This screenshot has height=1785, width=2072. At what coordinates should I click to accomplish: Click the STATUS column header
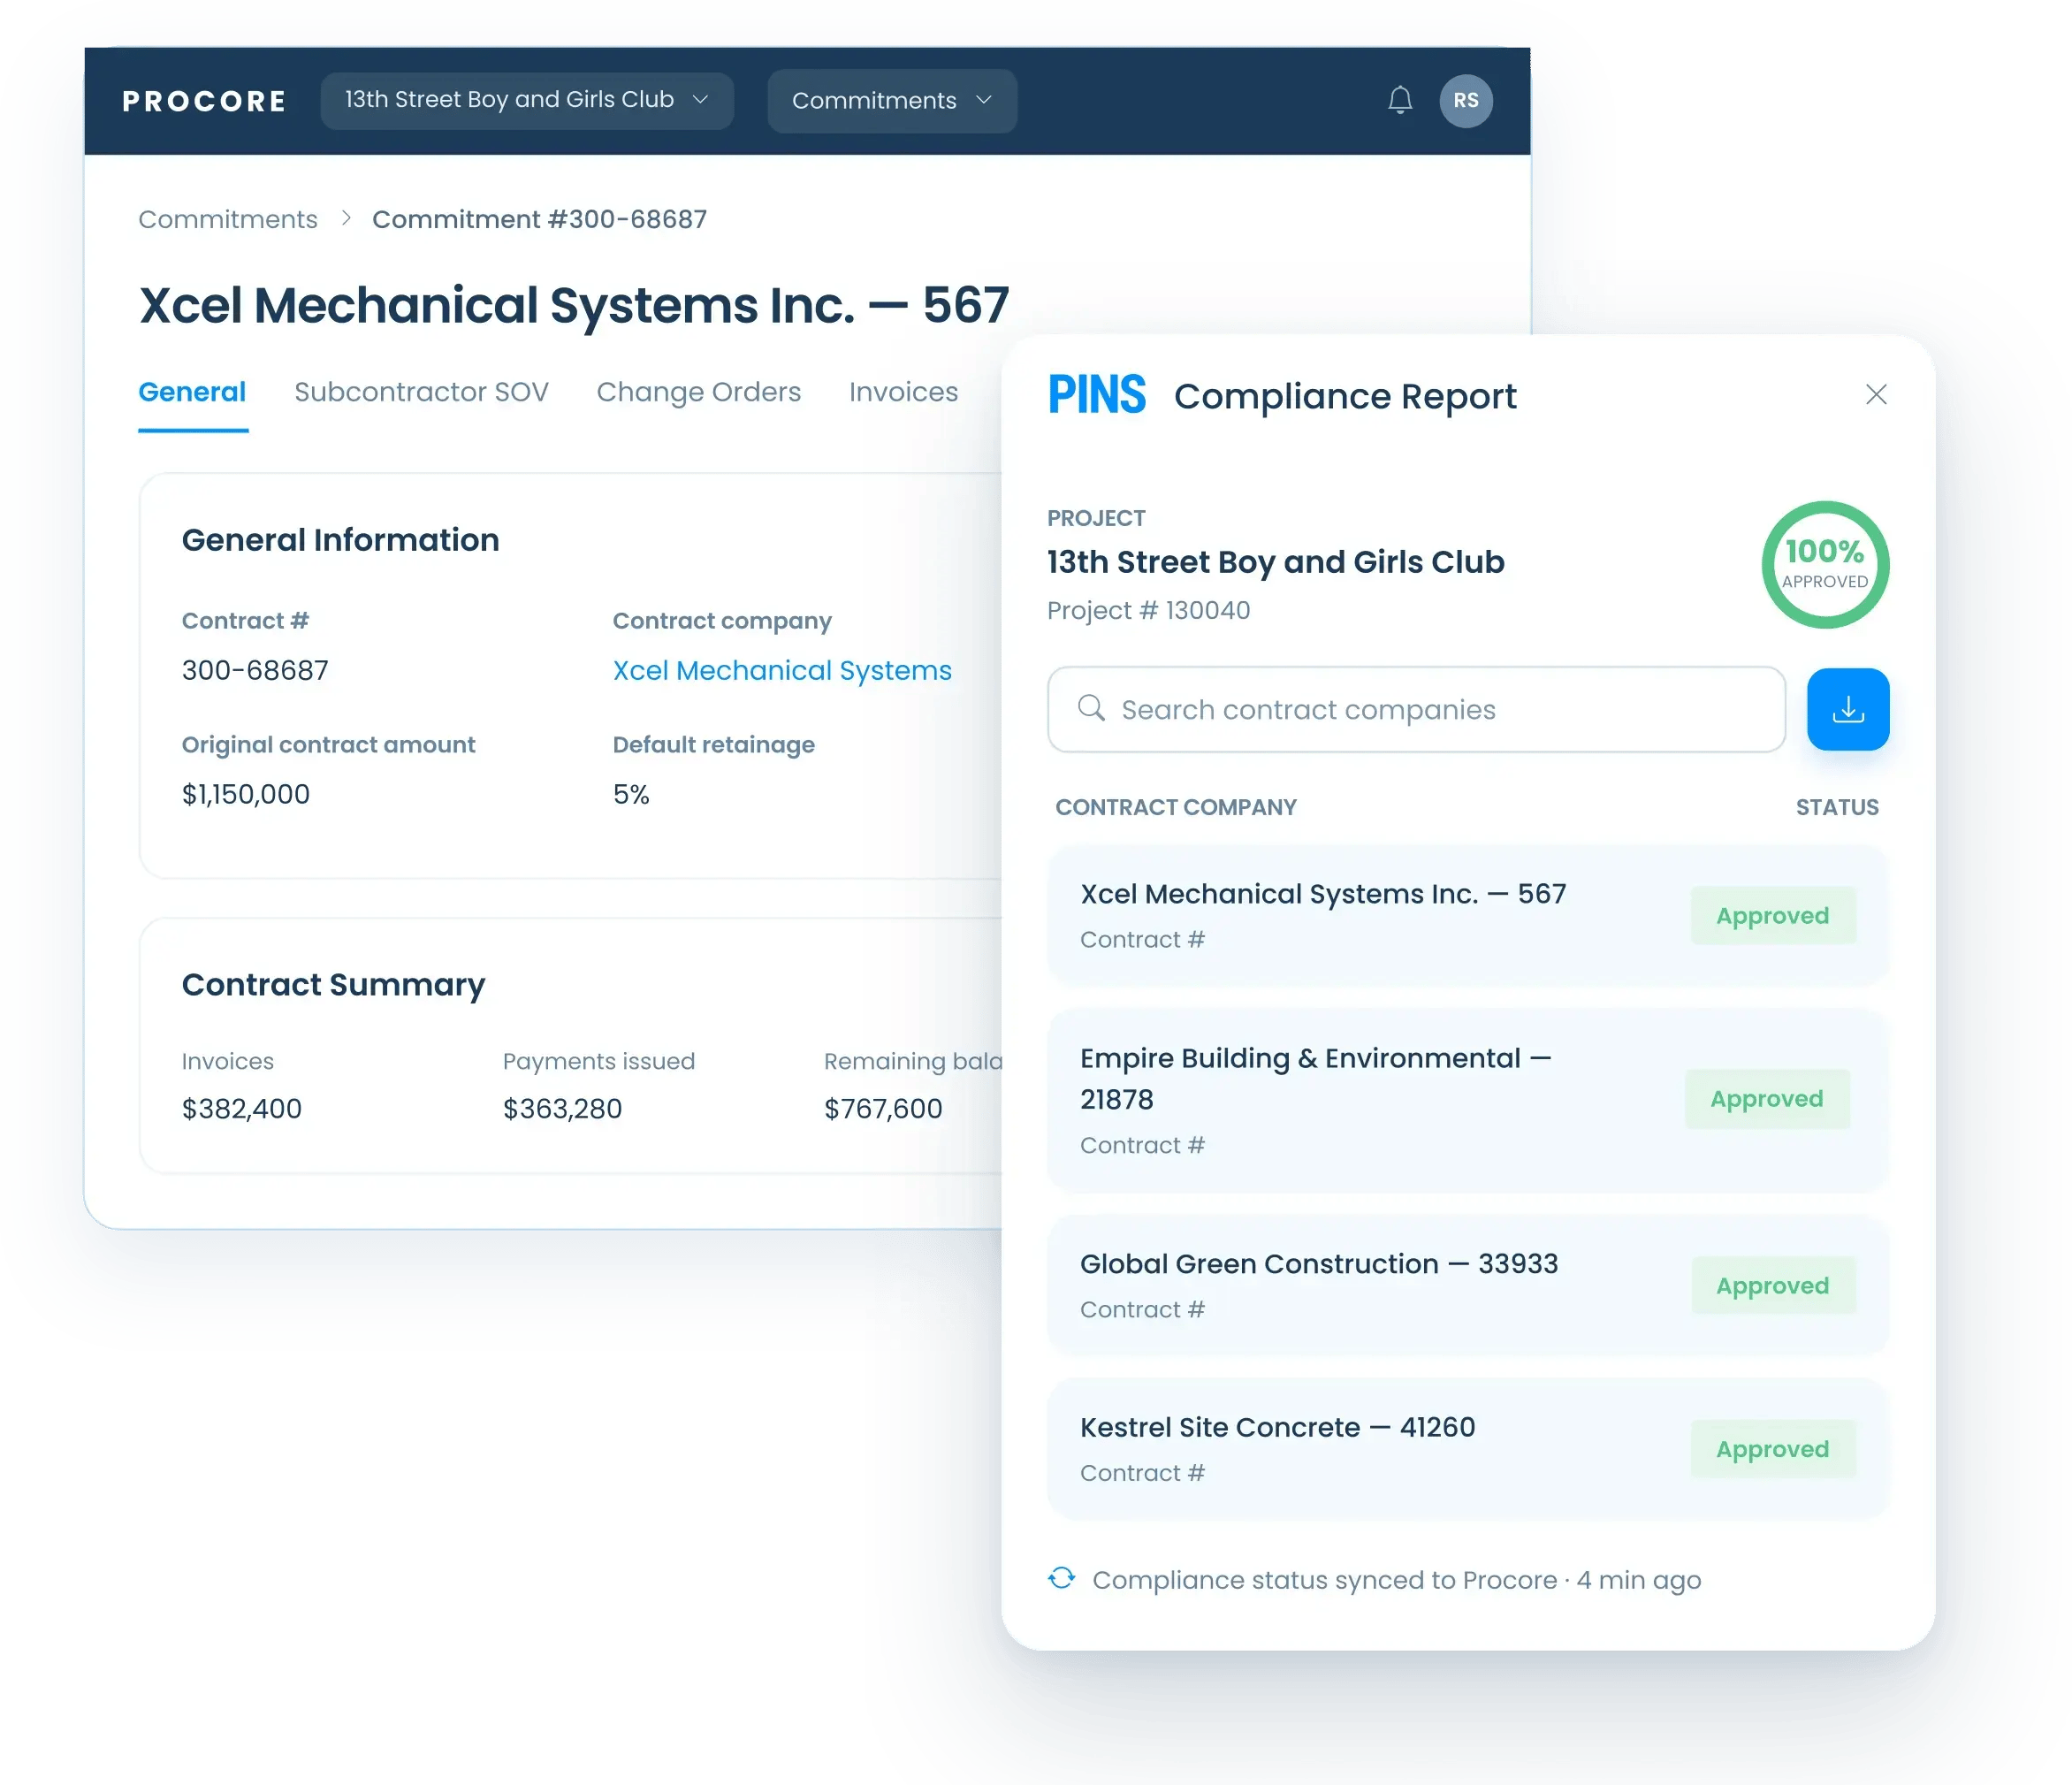pos(1836,807)
